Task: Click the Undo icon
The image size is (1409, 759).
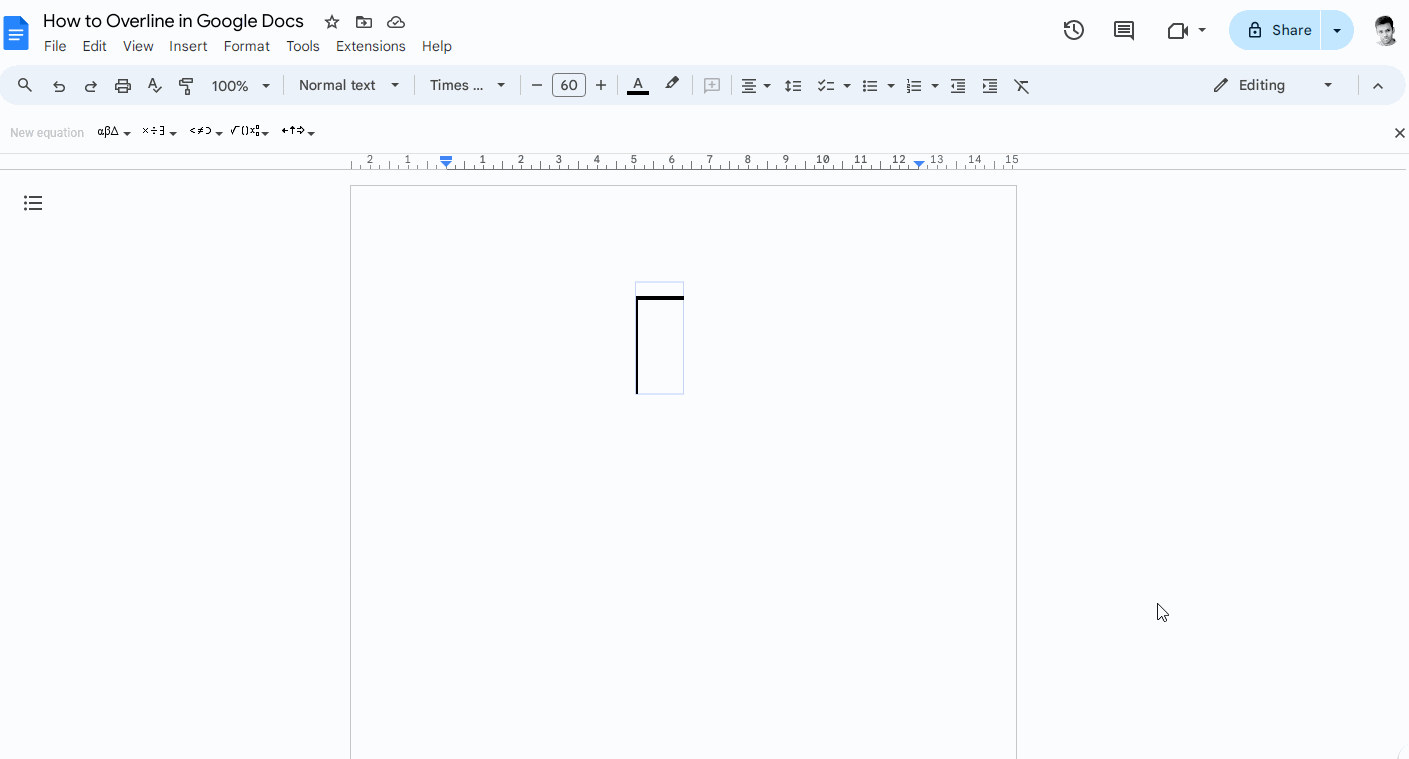Action: (58, 85)
